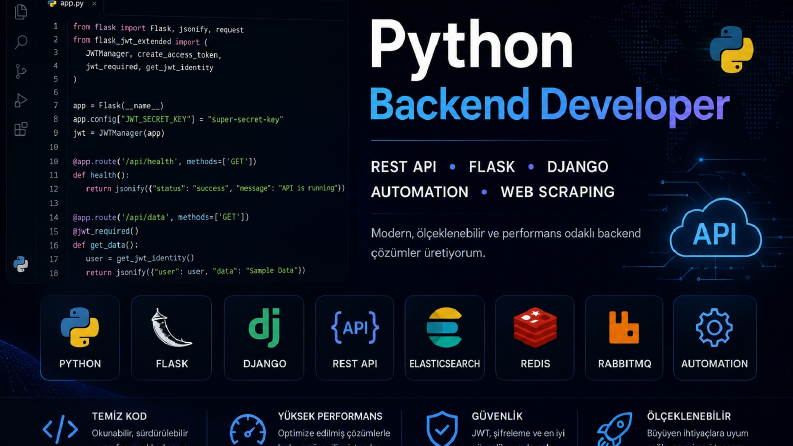The image size is (793, 446).
Task: Select the REST API braces icon card
Action: coord(355,338)
